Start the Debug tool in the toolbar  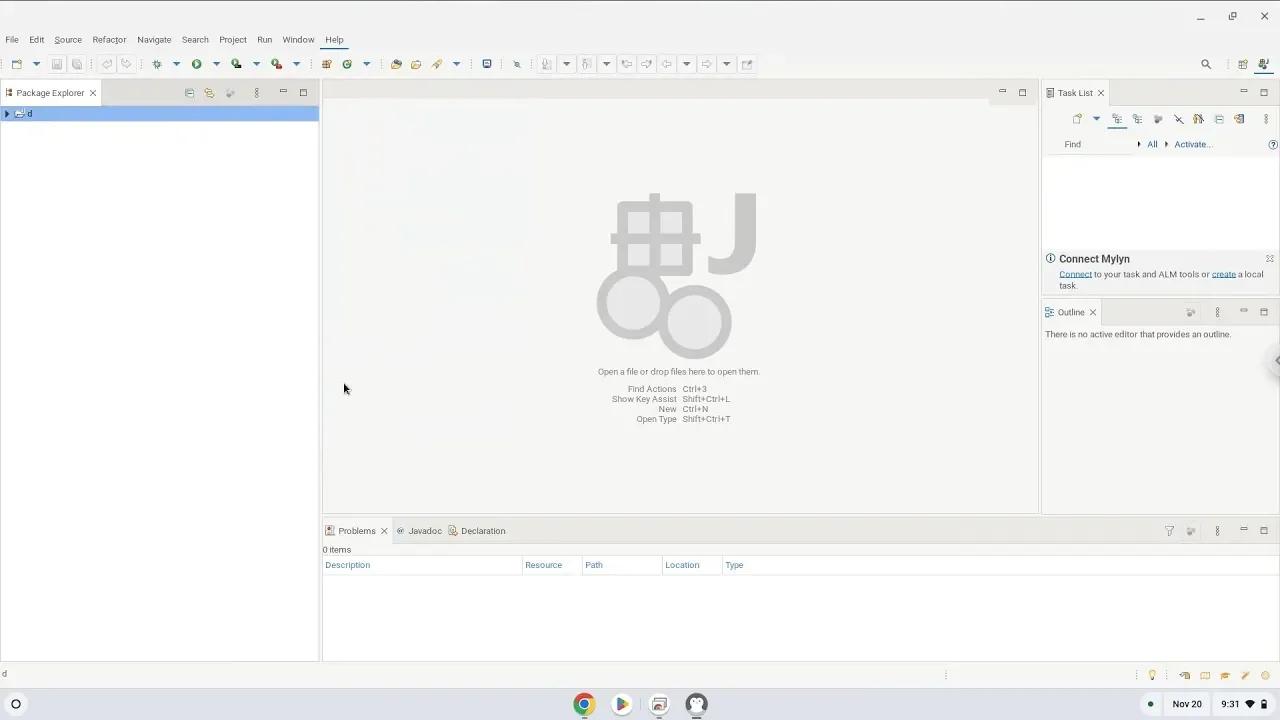tap(157, 63)
